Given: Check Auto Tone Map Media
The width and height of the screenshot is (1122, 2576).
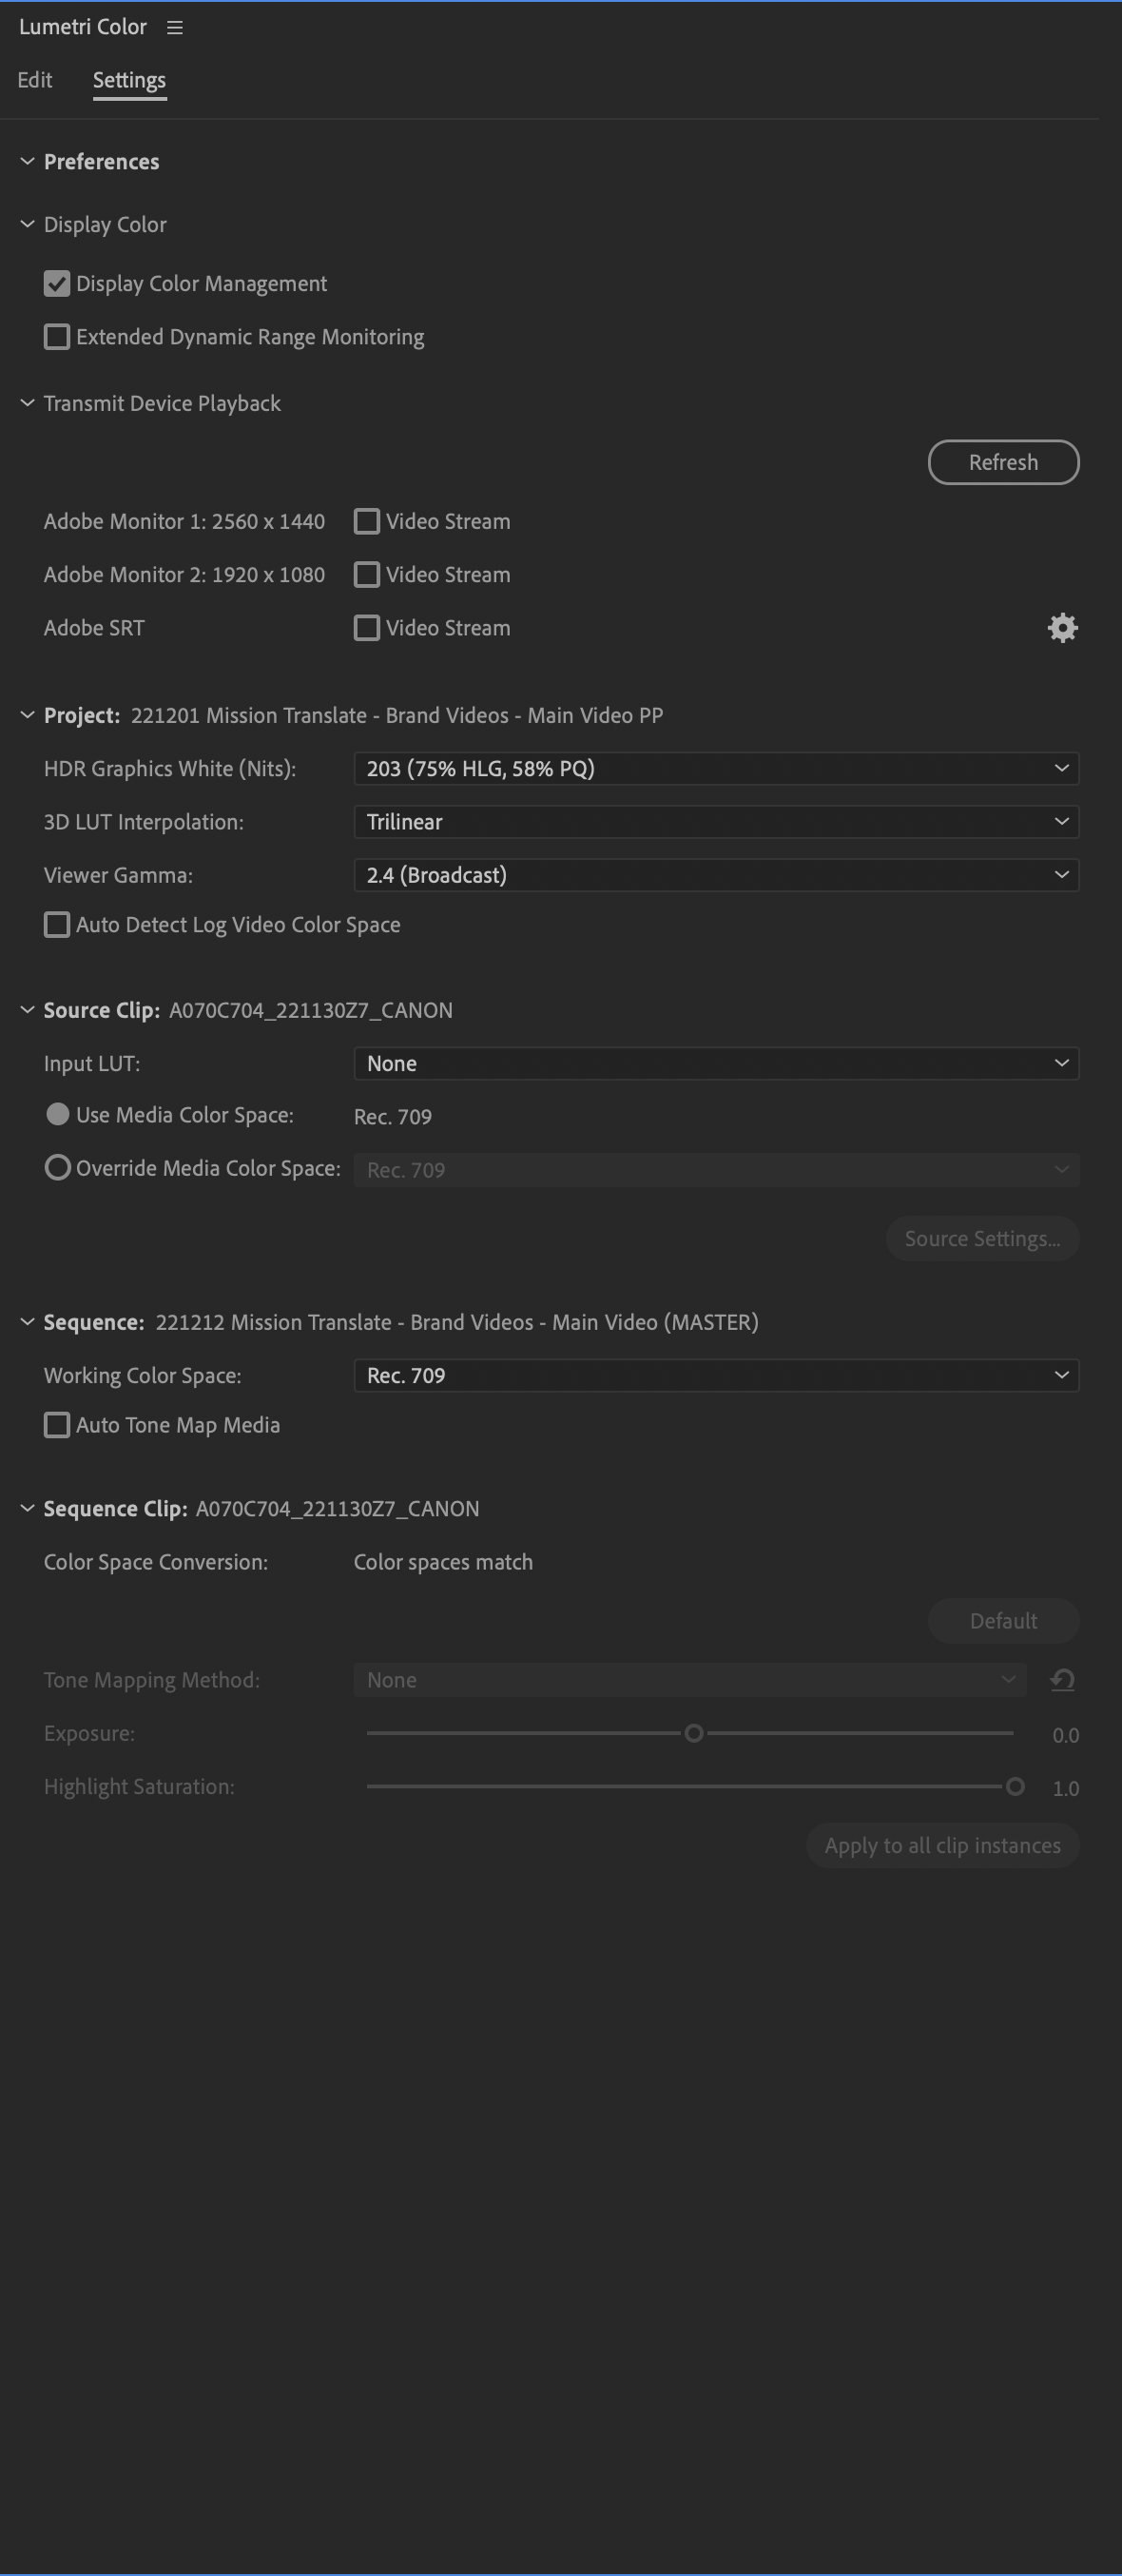Looking at the screenshot, I should point(57,1425).
